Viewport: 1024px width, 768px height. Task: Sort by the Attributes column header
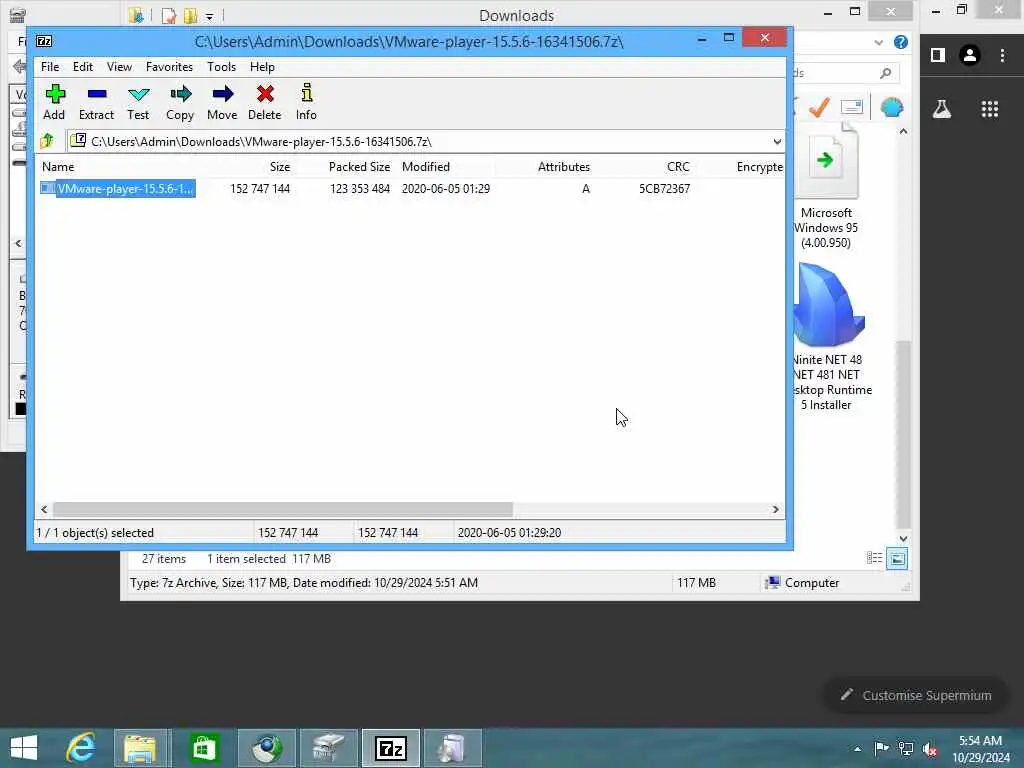pyautogui.click(x=564, y=167)
